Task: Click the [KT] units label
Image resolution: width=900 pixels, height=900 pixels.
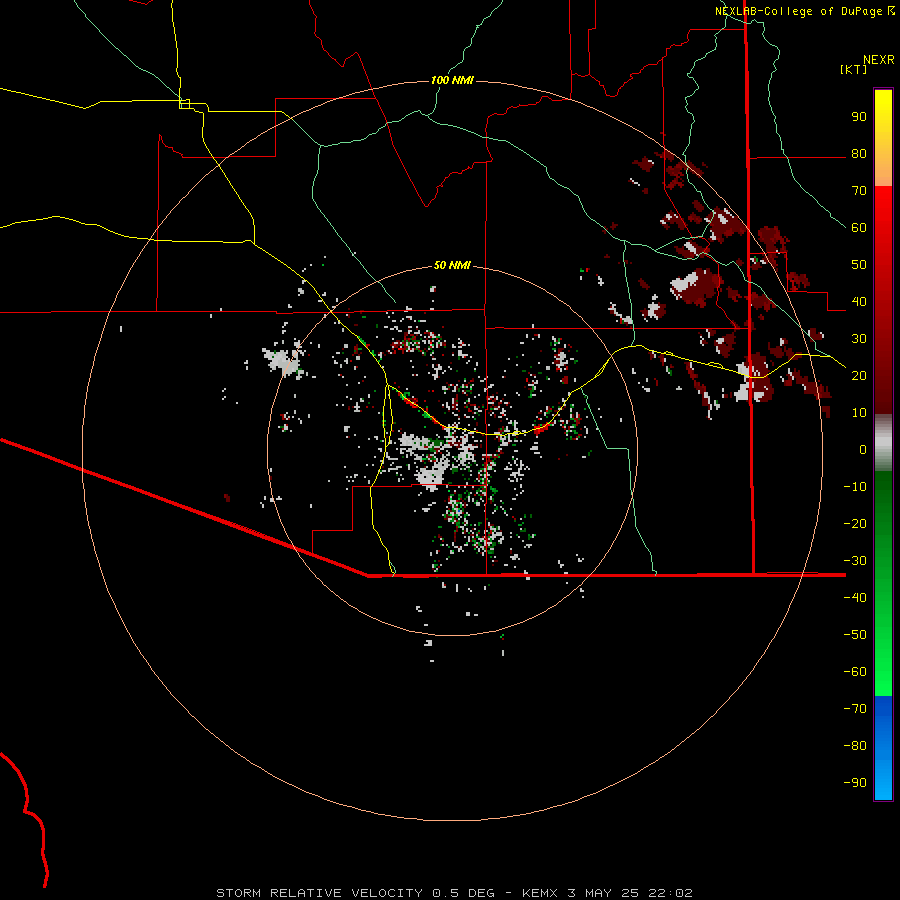Action: point(853,69)
